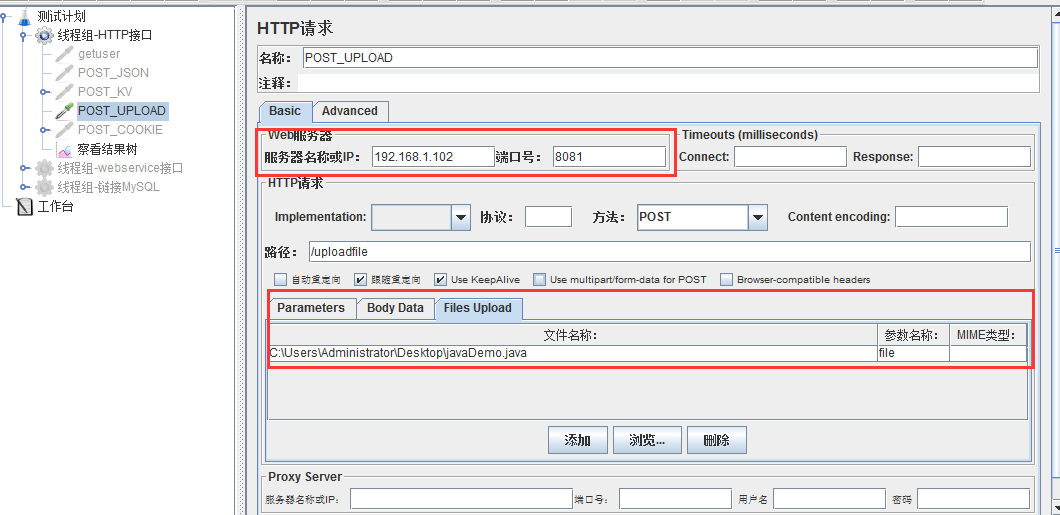
Task: Click the MIME类型 column header
Action: coord(988,335)
